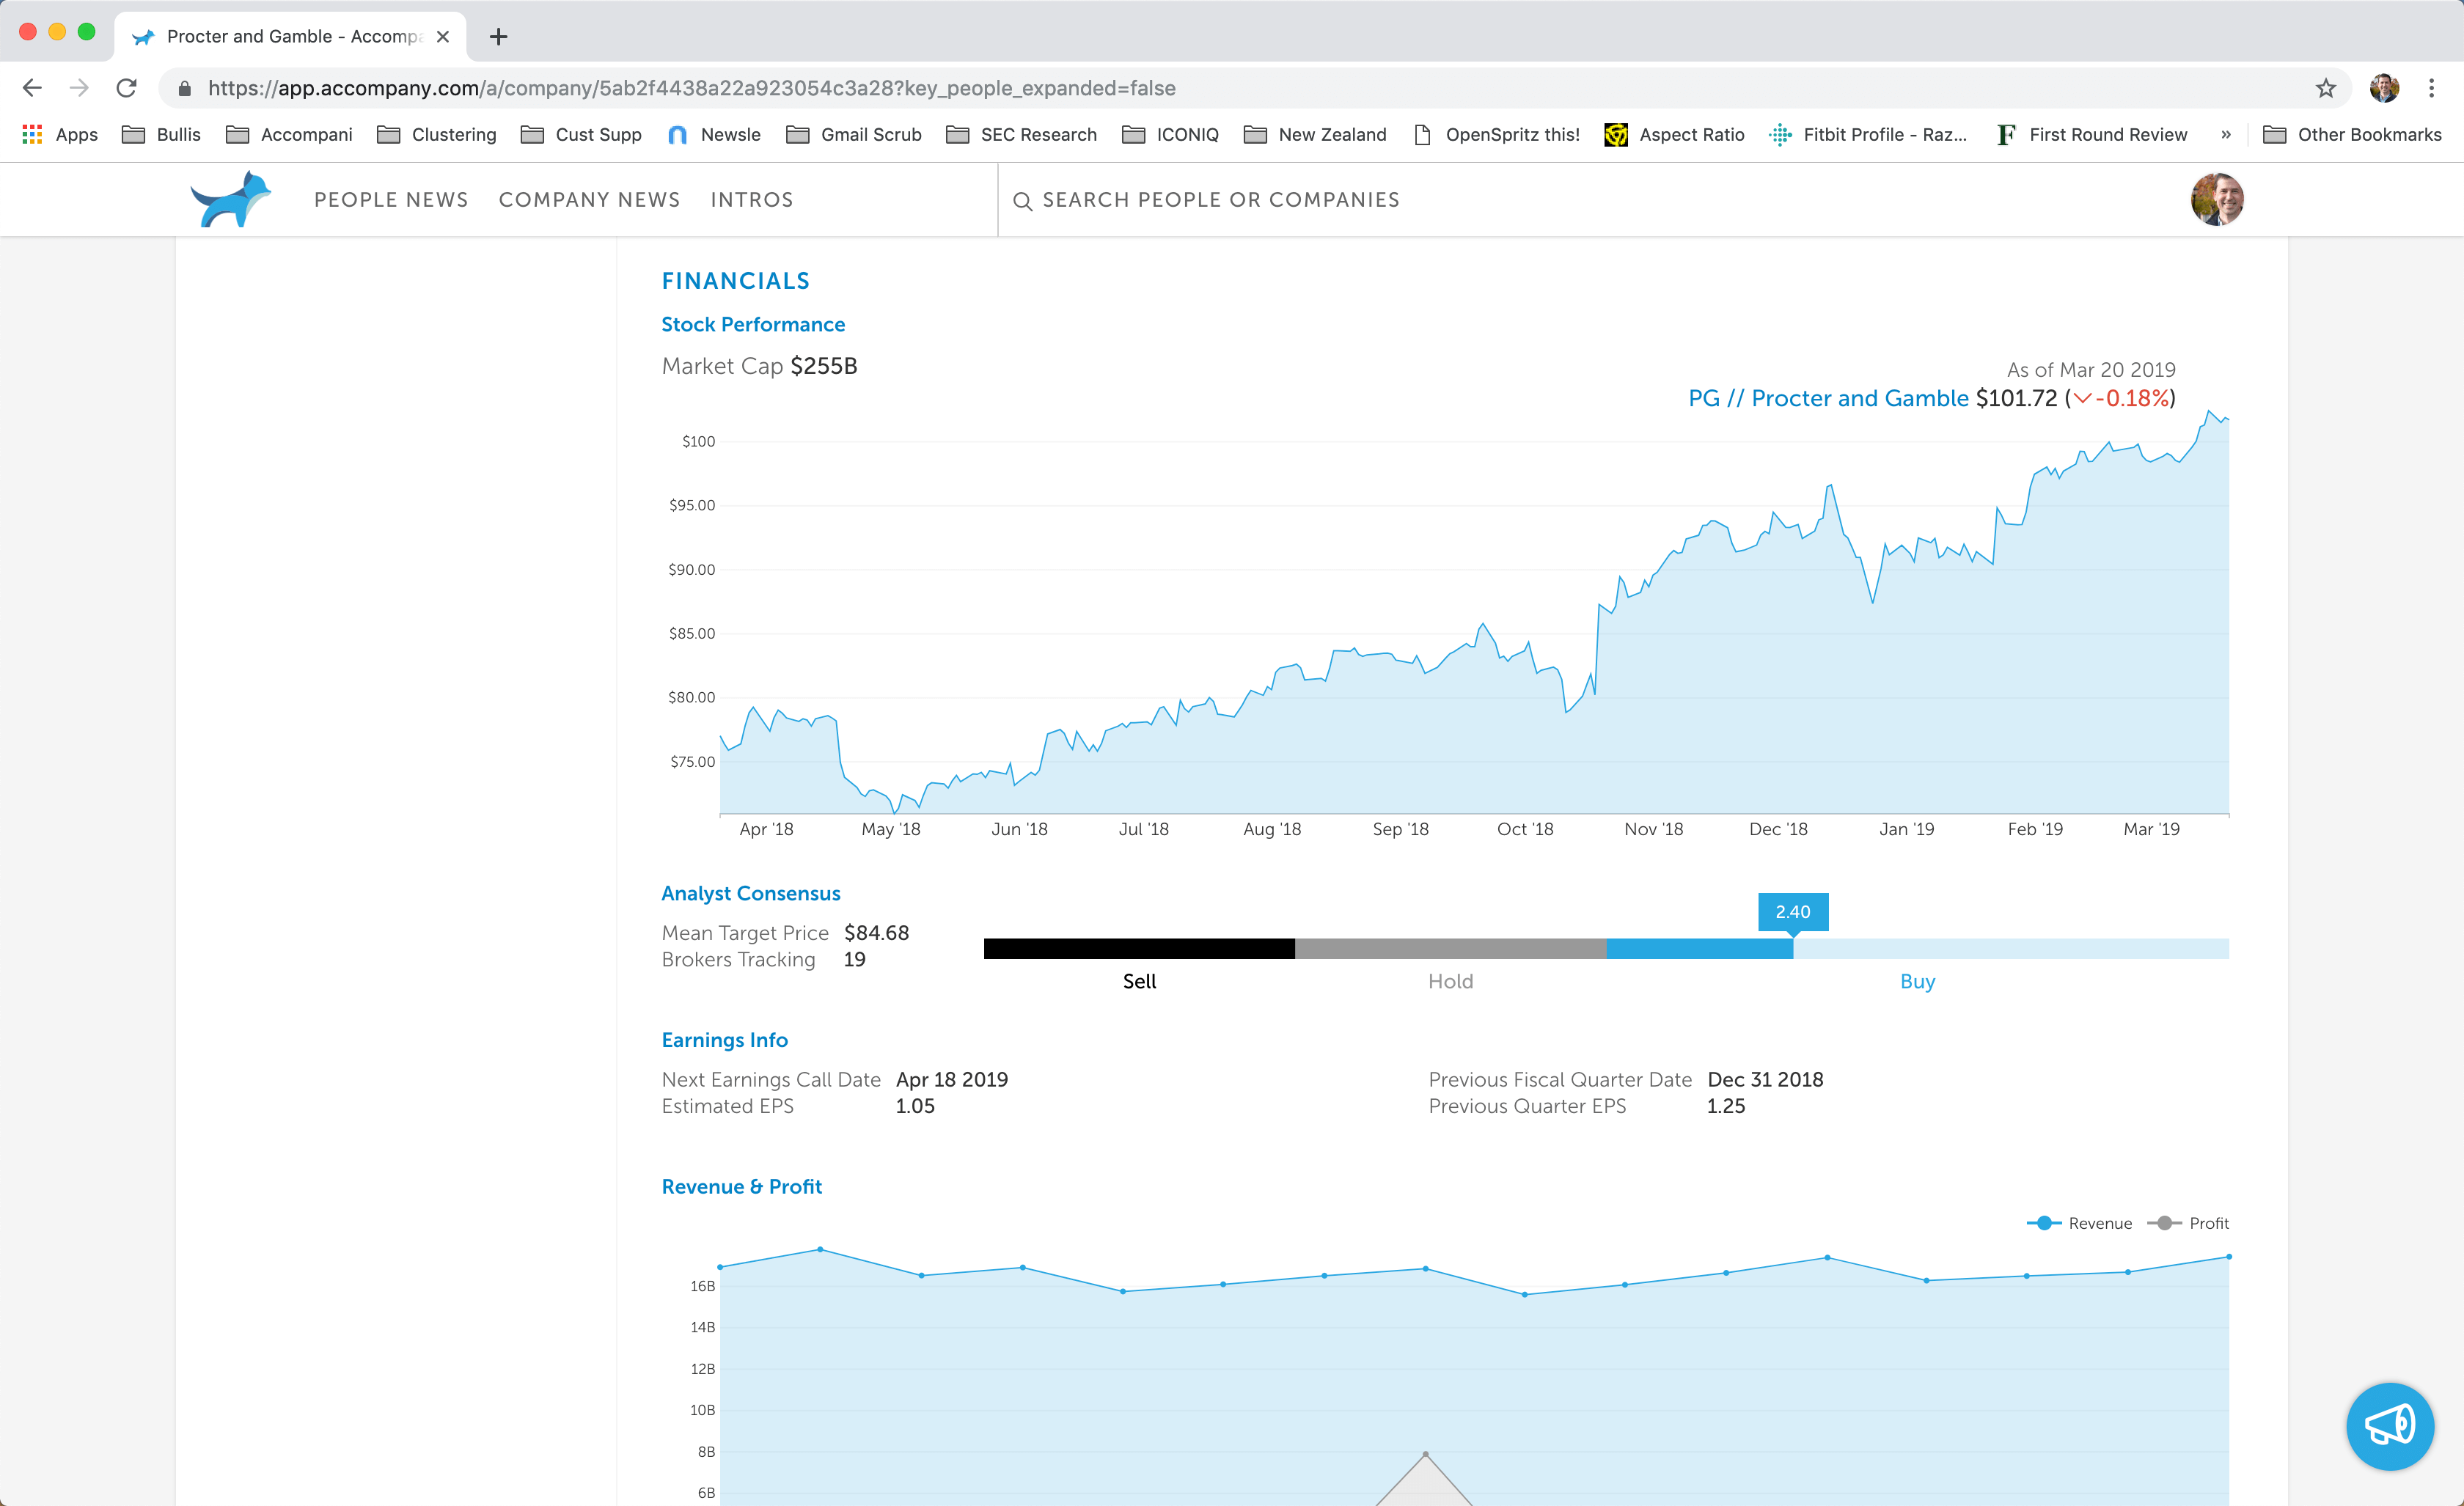Open the Fitbit Profile bookmark
This screenshot has width=2464, height=1506.
tap(1867, 134)
